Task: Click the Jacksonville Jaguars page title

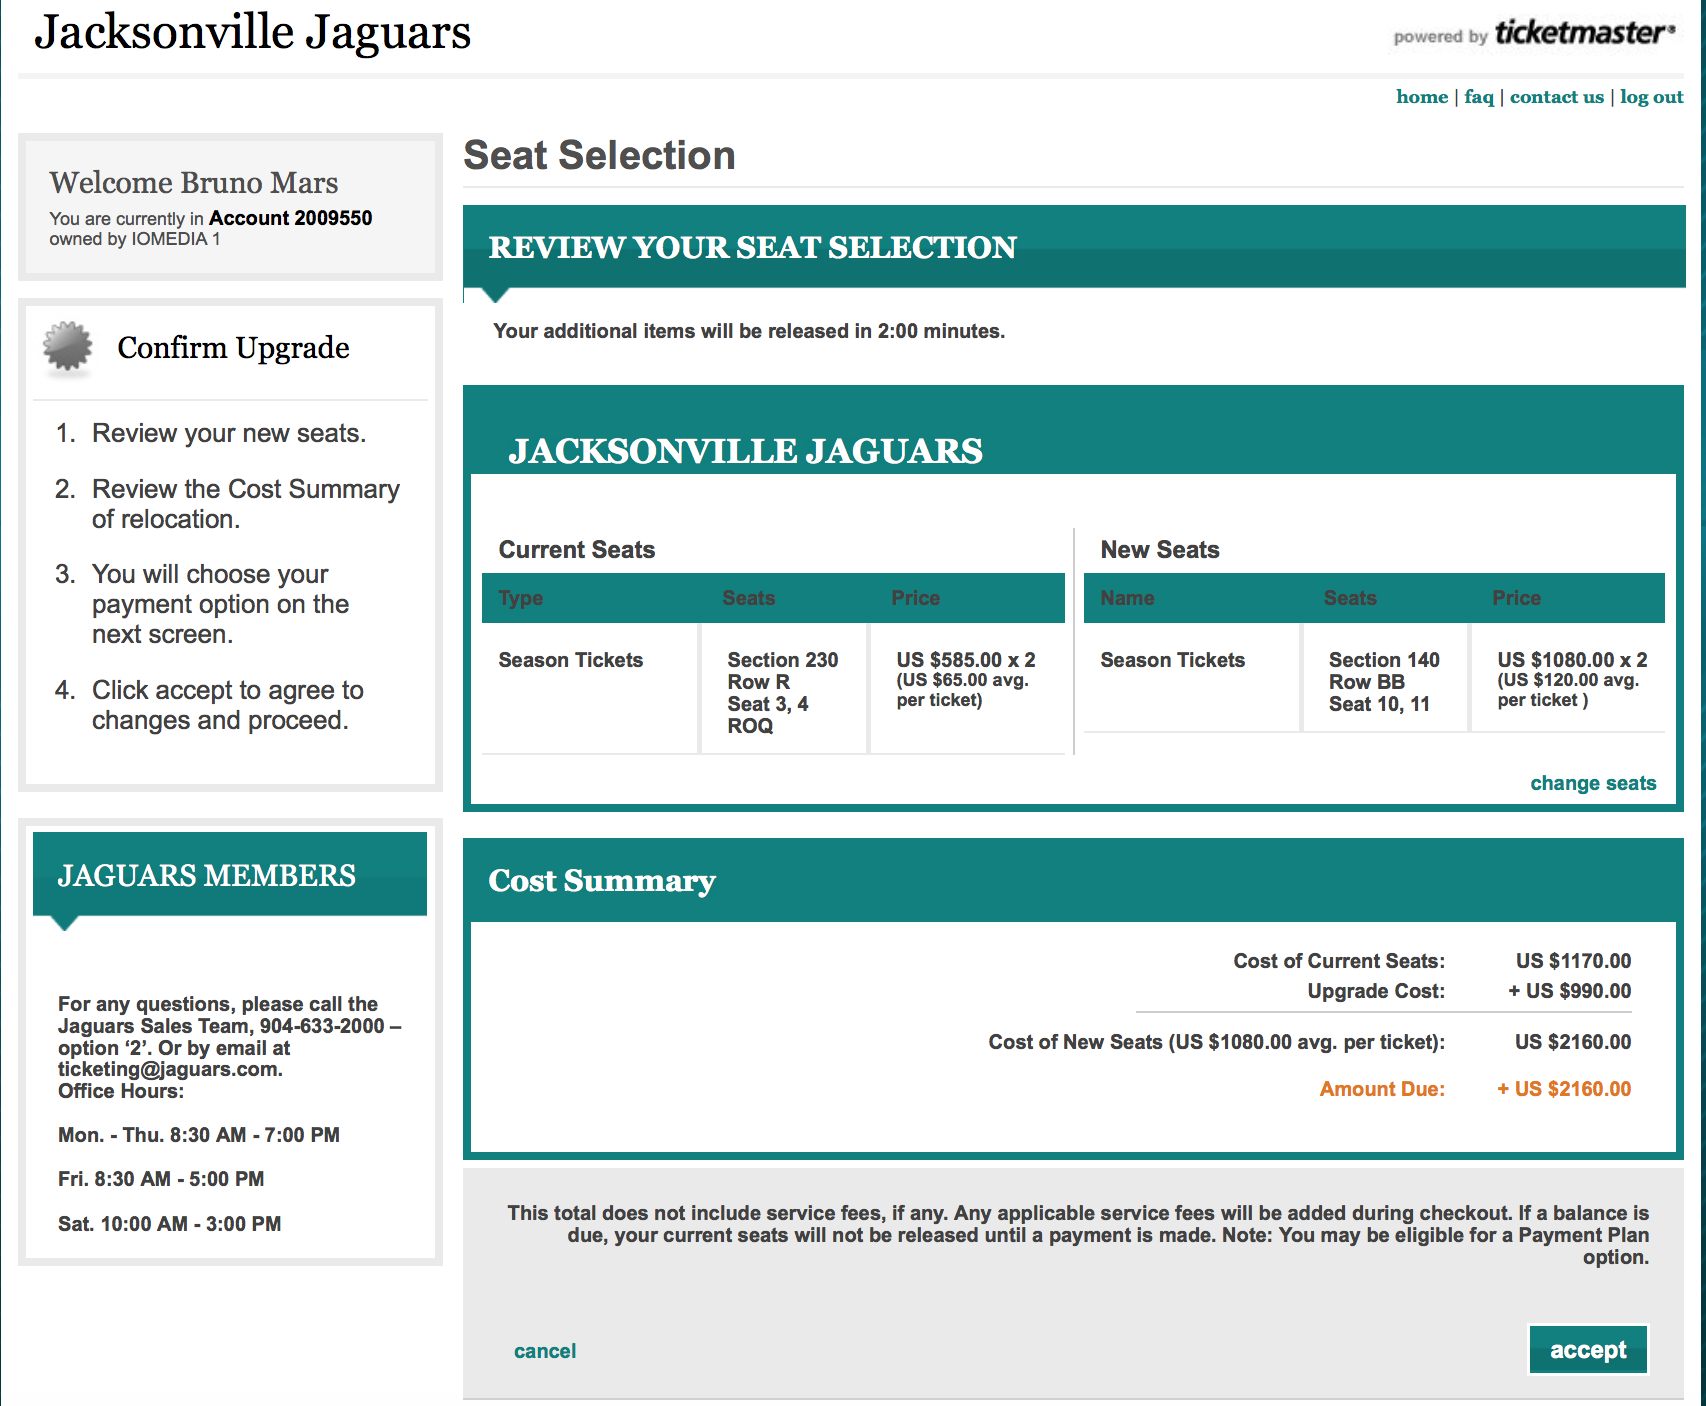Action: coord(252,32)
